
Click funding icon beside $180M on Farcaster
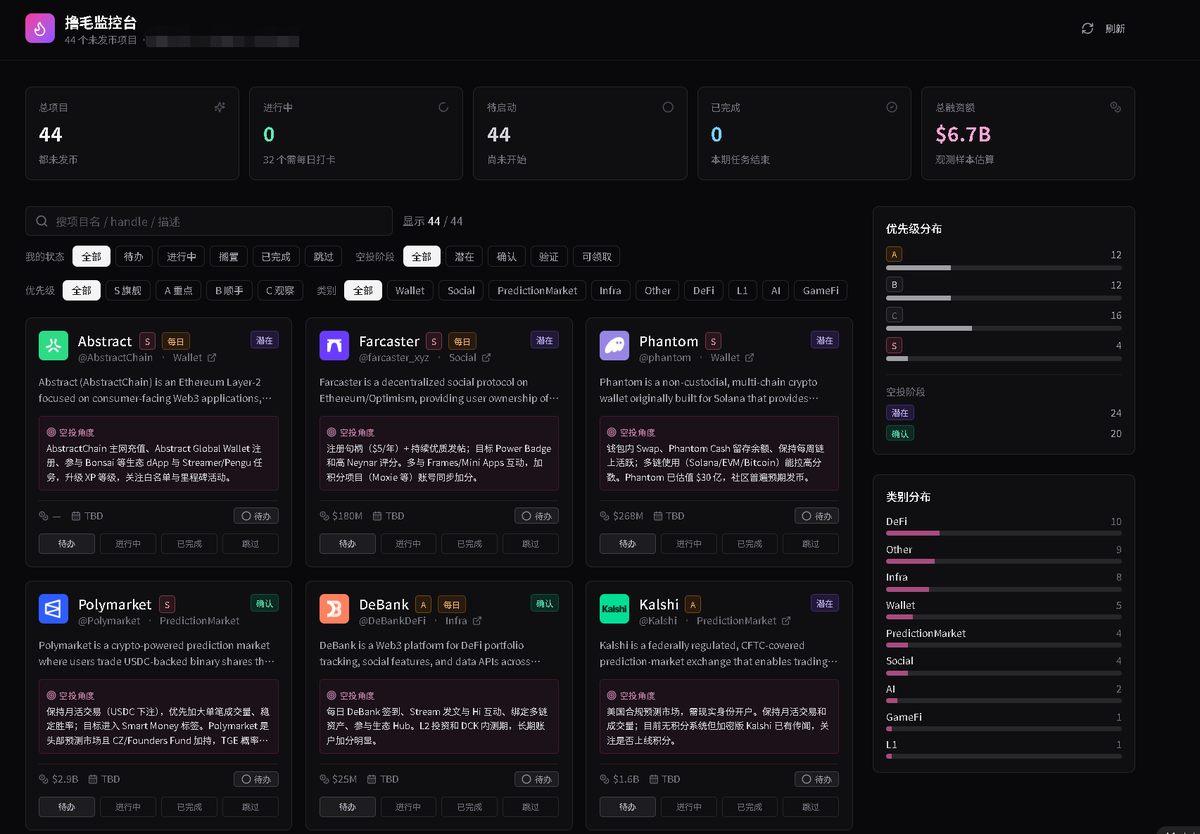point(324,516)
